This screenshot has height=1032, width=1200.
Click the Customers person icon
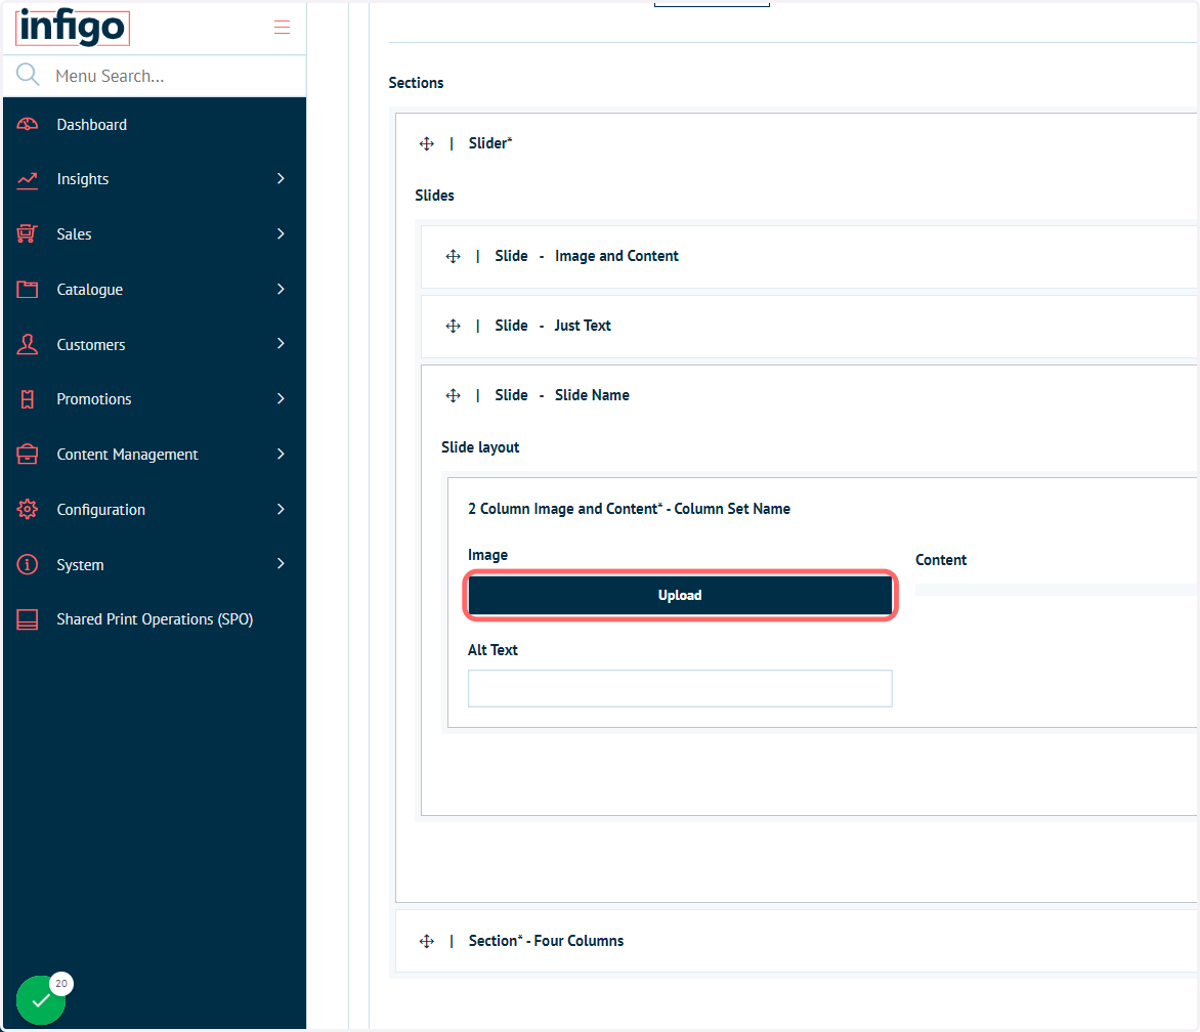pyautogui.click(x=28, y=344)
